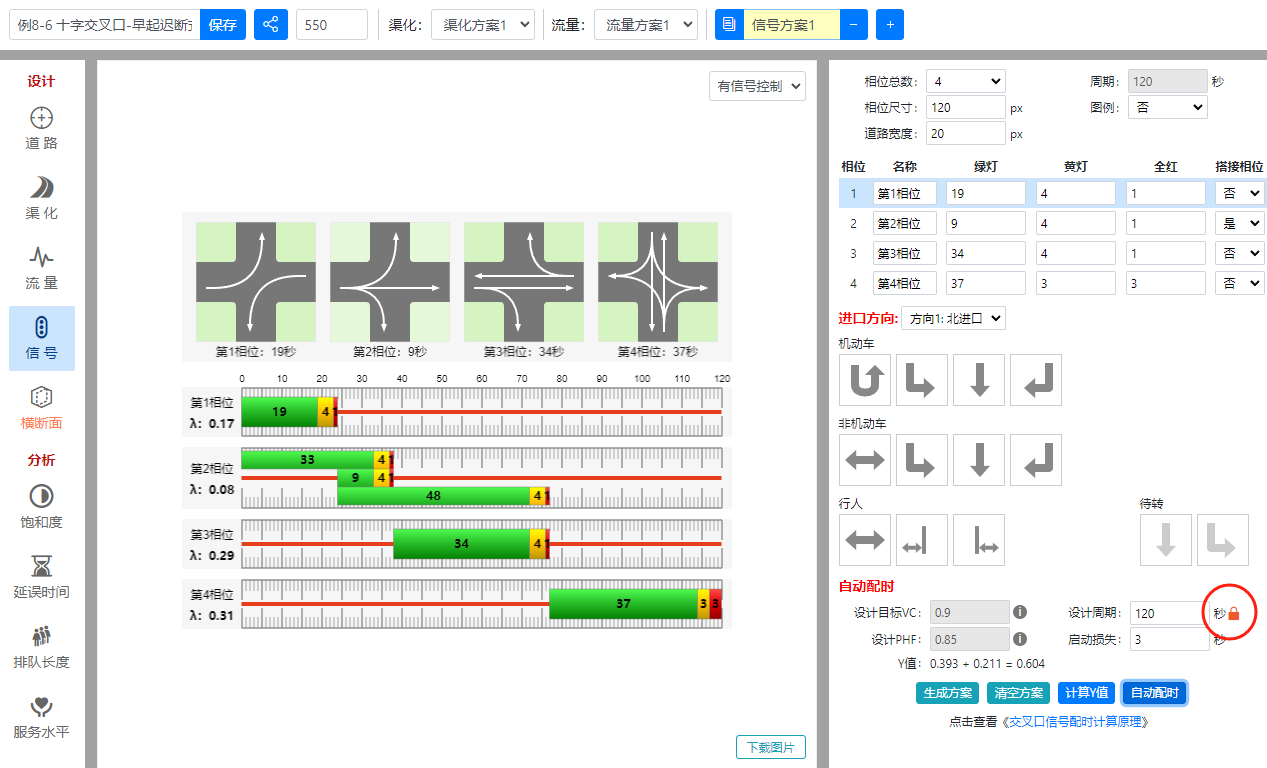Click the 下载图片 download button
This screenshot has height=768, width=1267.
click(x=771, y=747)
